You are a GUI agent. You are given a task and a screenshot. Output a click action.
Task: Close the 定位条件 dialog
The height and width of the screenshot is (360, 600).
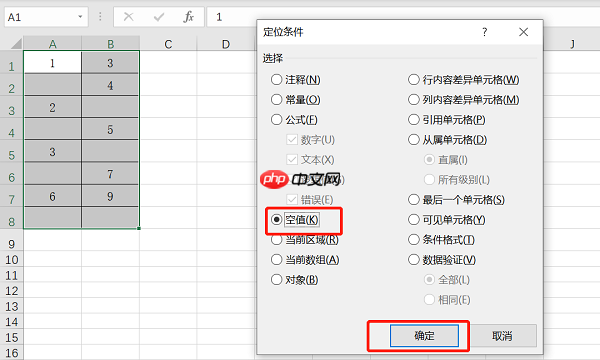coord(523,32)
